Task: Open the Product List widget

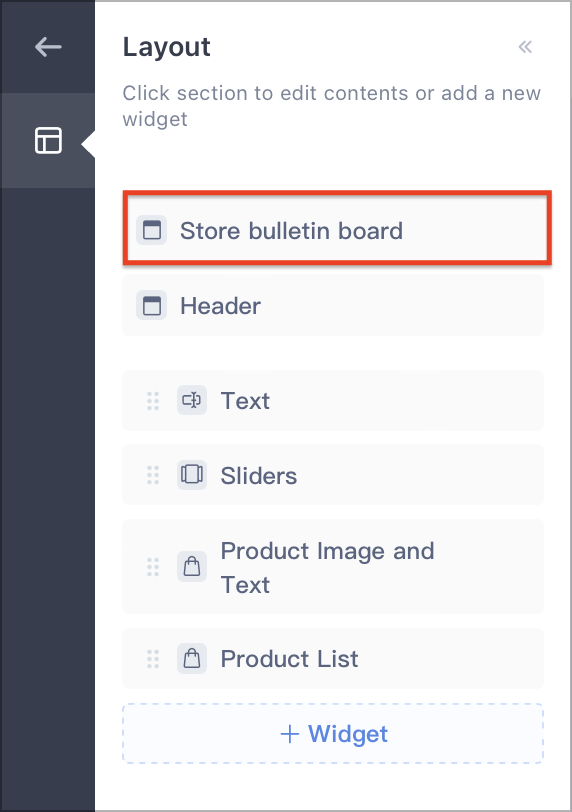Action: coord(333,659)
